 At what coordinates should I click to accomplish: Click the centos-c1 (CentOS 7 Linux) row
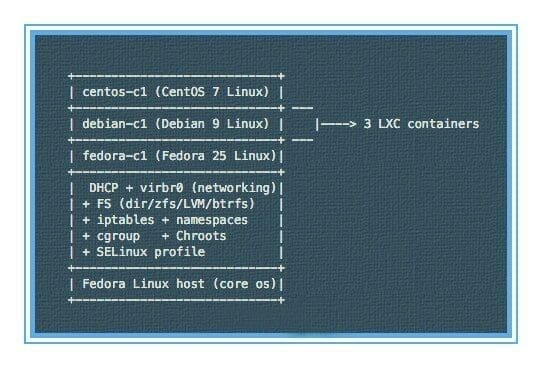176,92
